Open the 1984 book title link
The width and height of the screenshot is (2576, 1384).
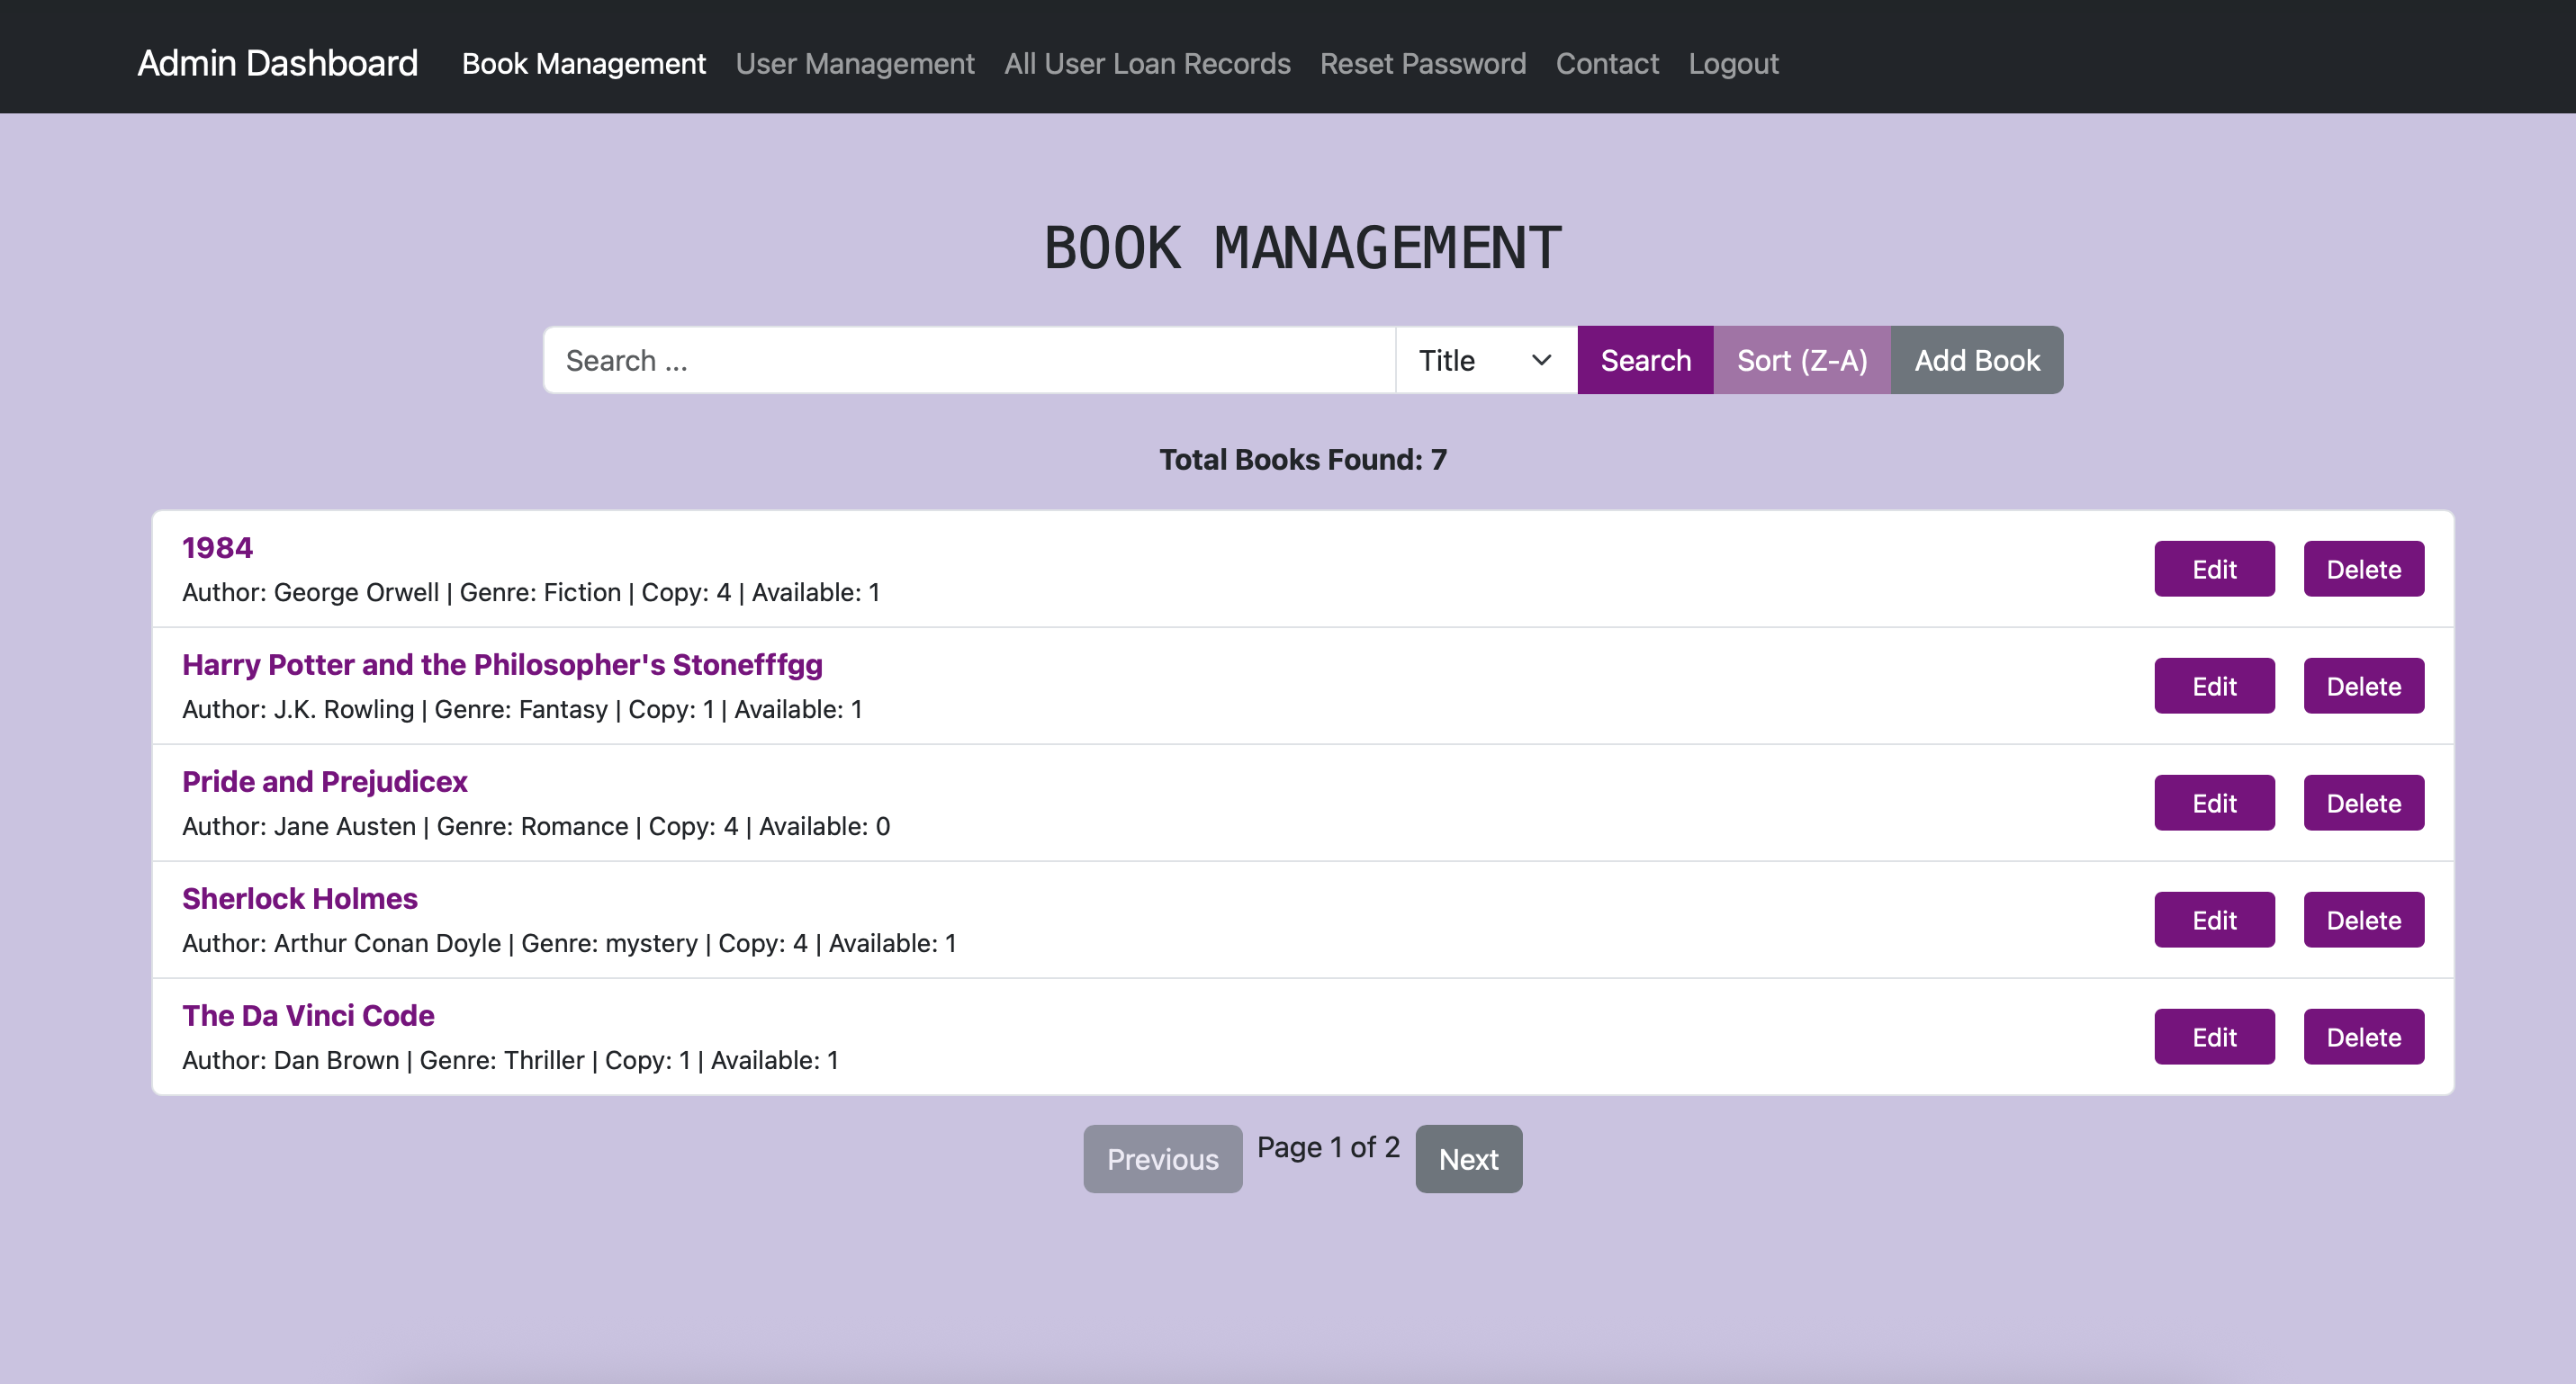tap(217, 547)
